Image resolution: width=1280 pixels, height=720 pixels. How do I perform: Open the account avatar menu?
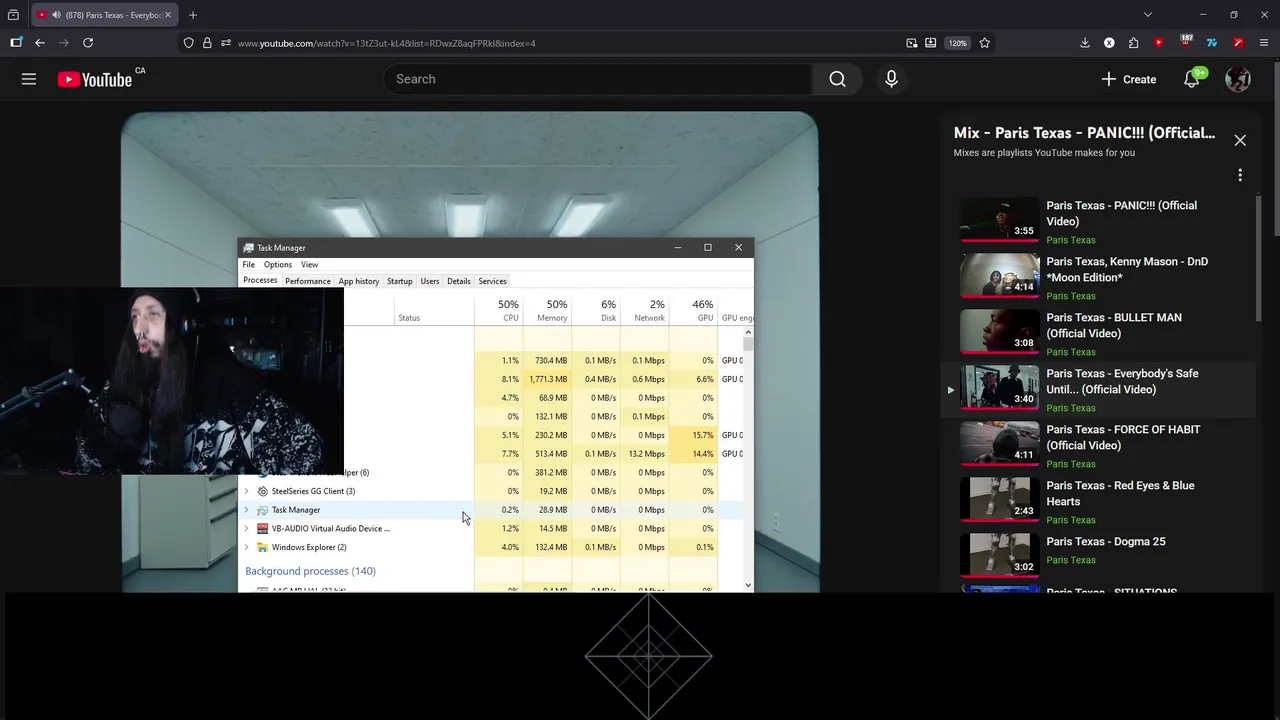click(x=1238, y=79)
